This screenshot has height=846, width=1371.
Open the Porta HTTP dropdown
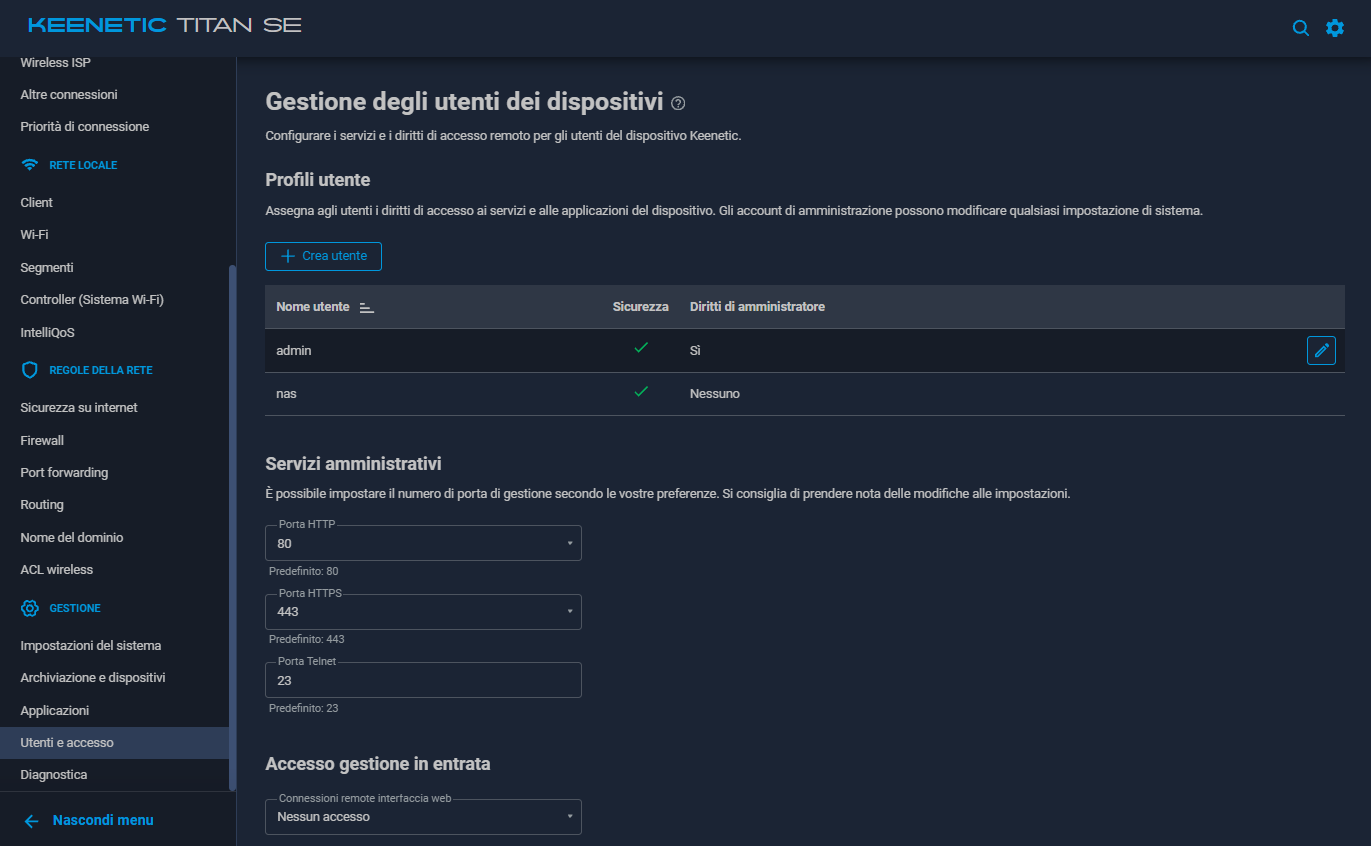point(423,543)
